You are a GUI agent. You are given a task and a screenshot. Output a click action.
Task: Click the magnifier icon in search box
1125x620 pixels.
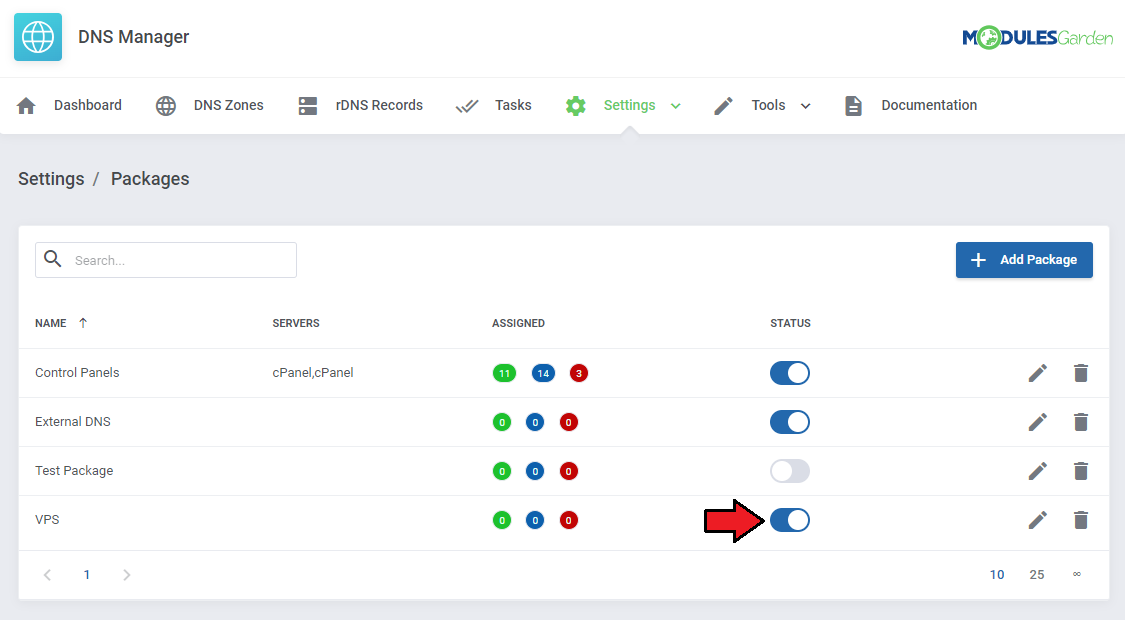click(x=52, y=259)
